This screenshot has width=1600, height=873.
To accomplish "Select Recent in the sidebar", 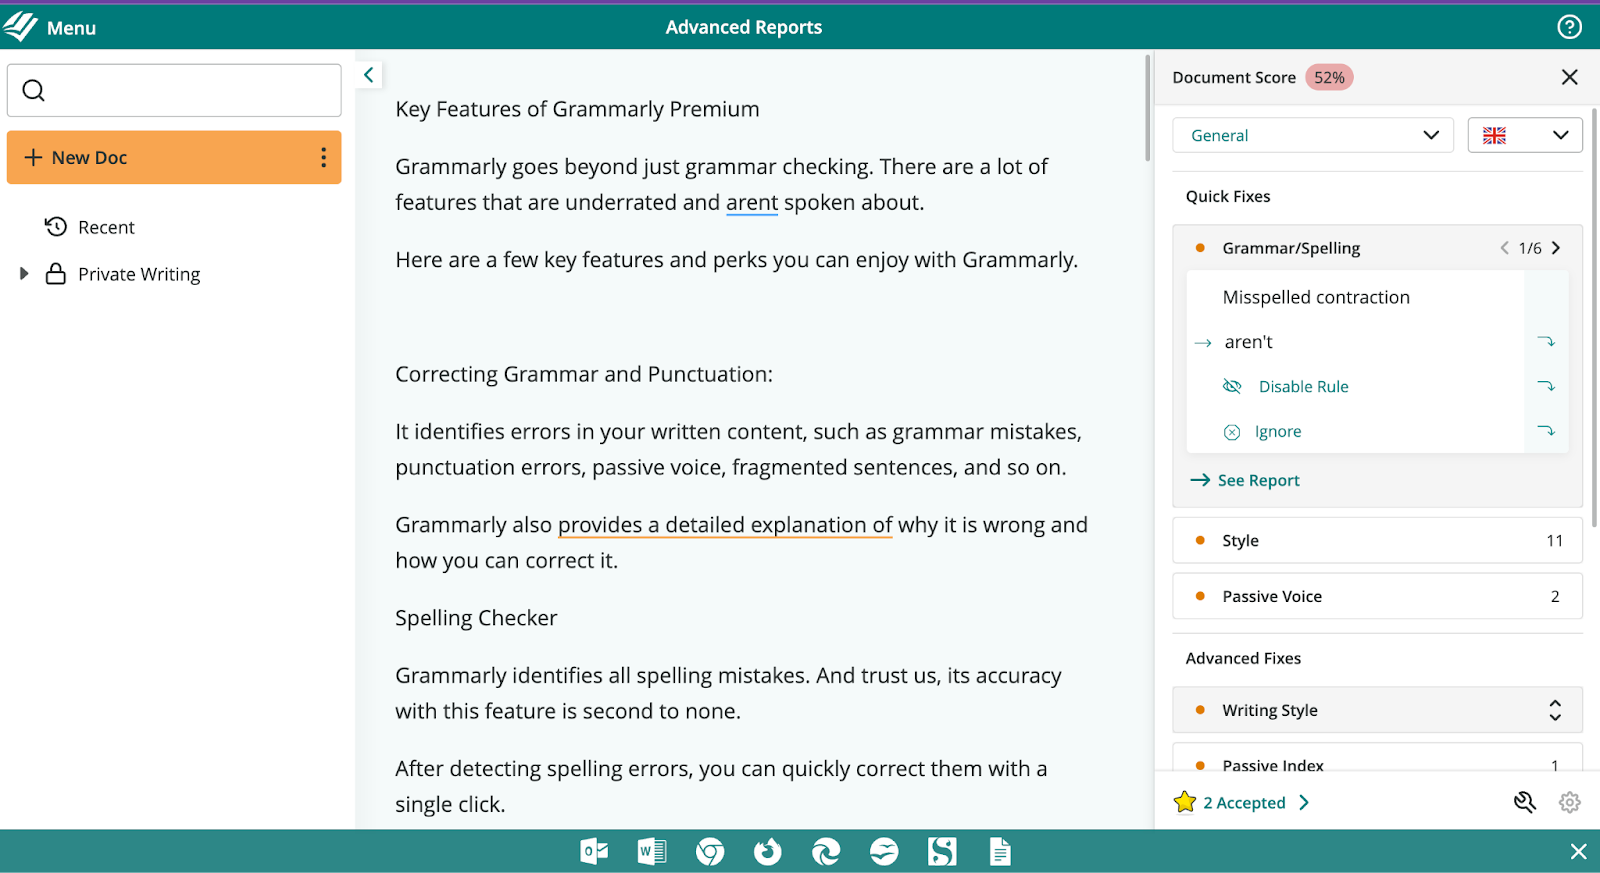I will 106,227.
